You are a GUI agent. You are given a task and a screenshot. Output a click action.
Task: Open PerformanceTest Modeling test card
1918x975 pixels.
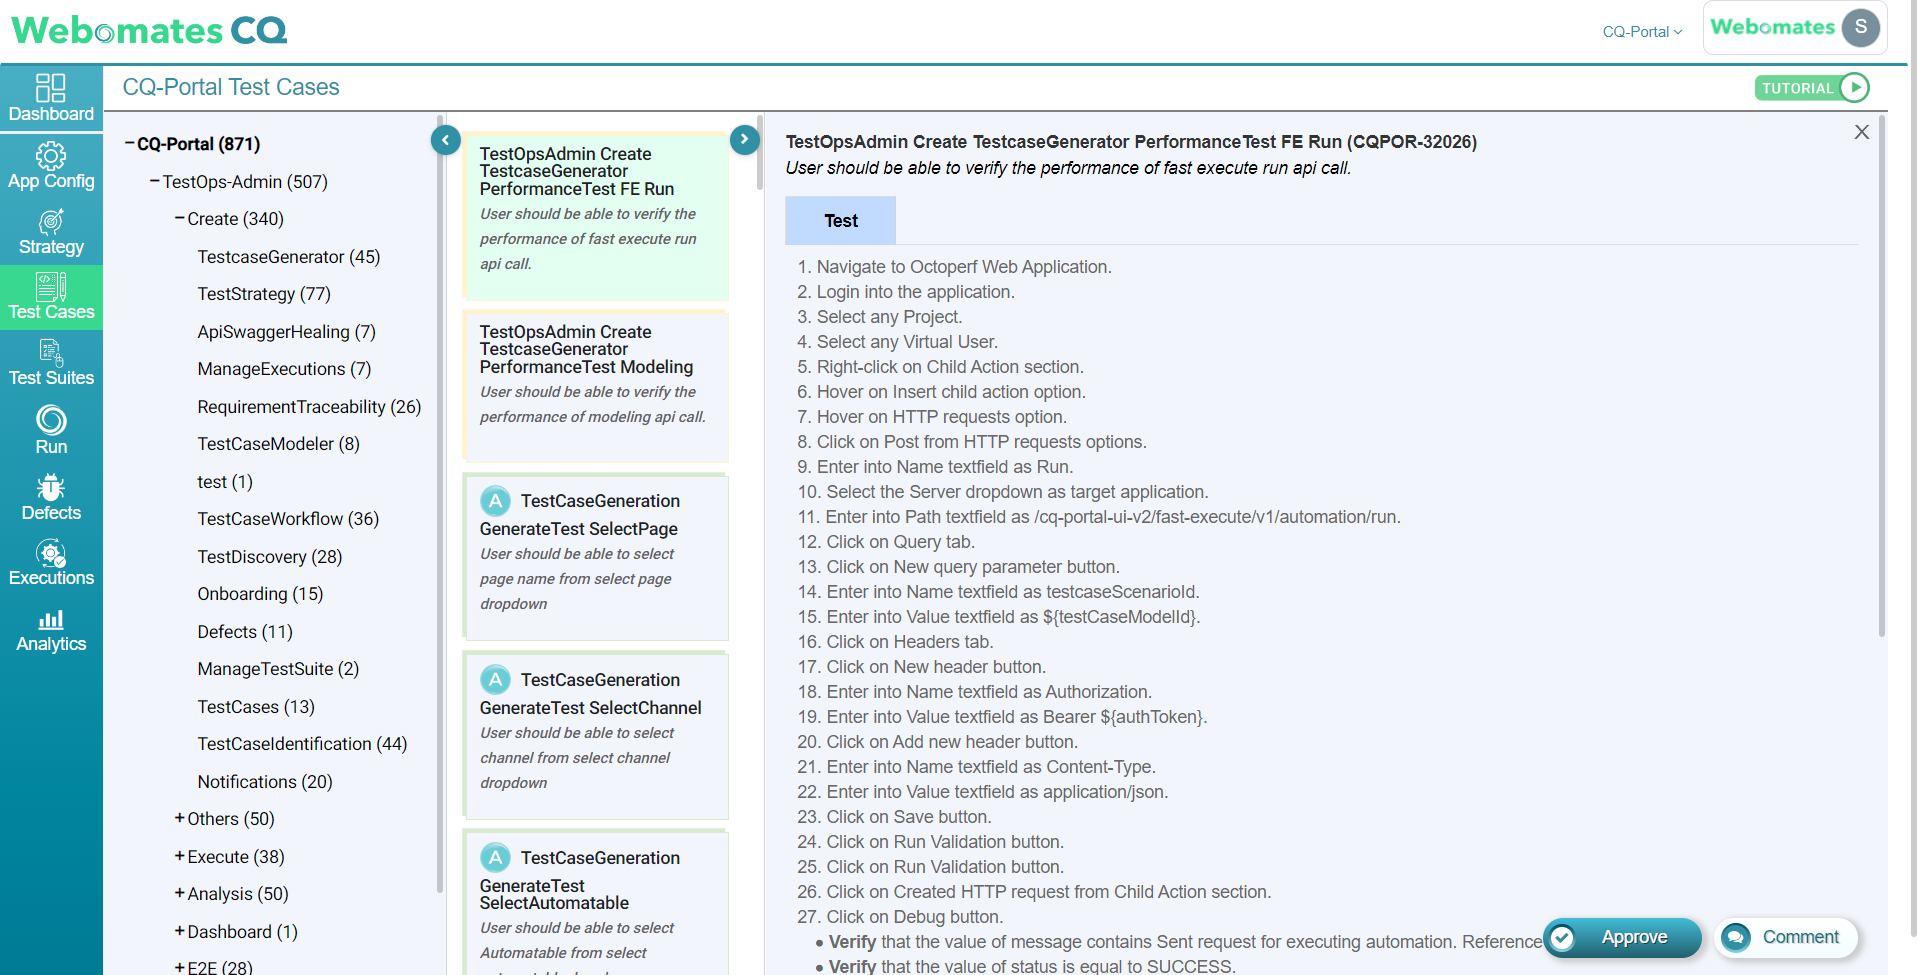tap(595, 386)
